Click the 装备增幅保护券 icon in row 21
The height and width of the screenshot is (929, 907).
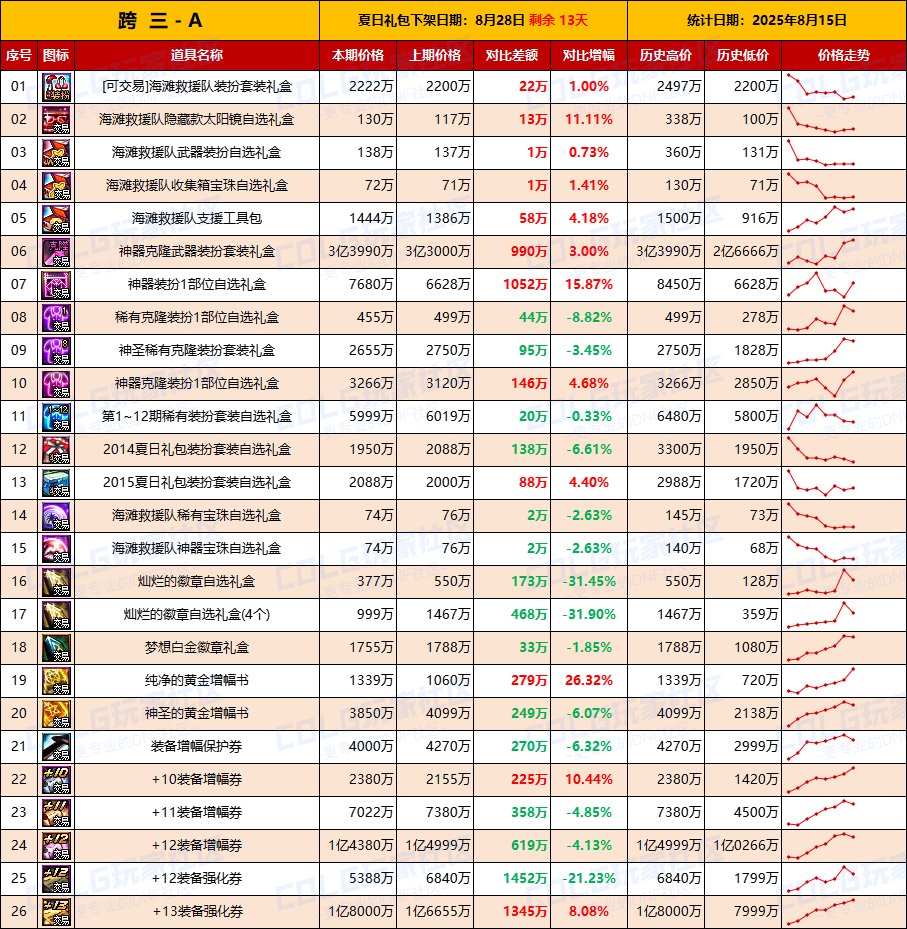tap(56, 747)
